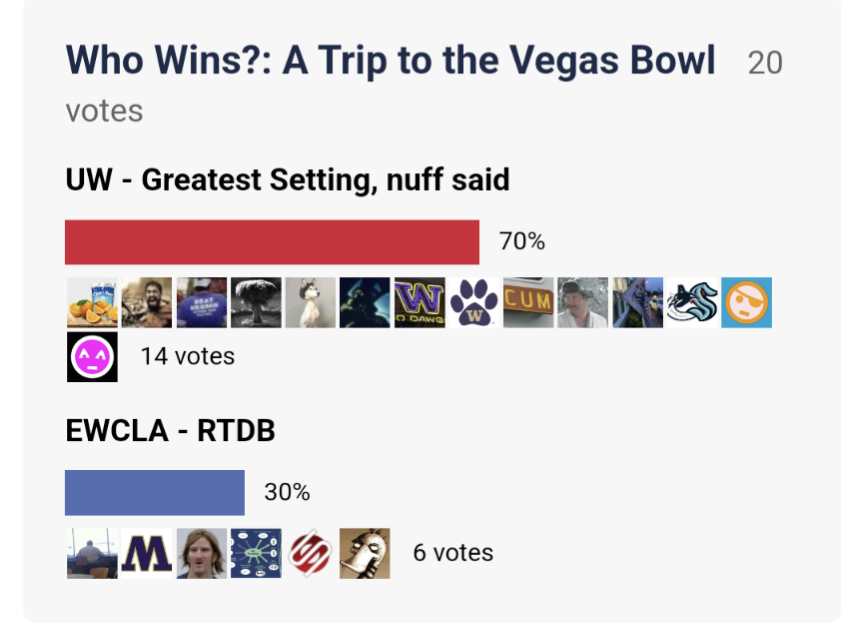The height and width of the screenshot is (631, 863).
Task: Click the cartoon knight helmet avatar
Action: pos(365,553)
